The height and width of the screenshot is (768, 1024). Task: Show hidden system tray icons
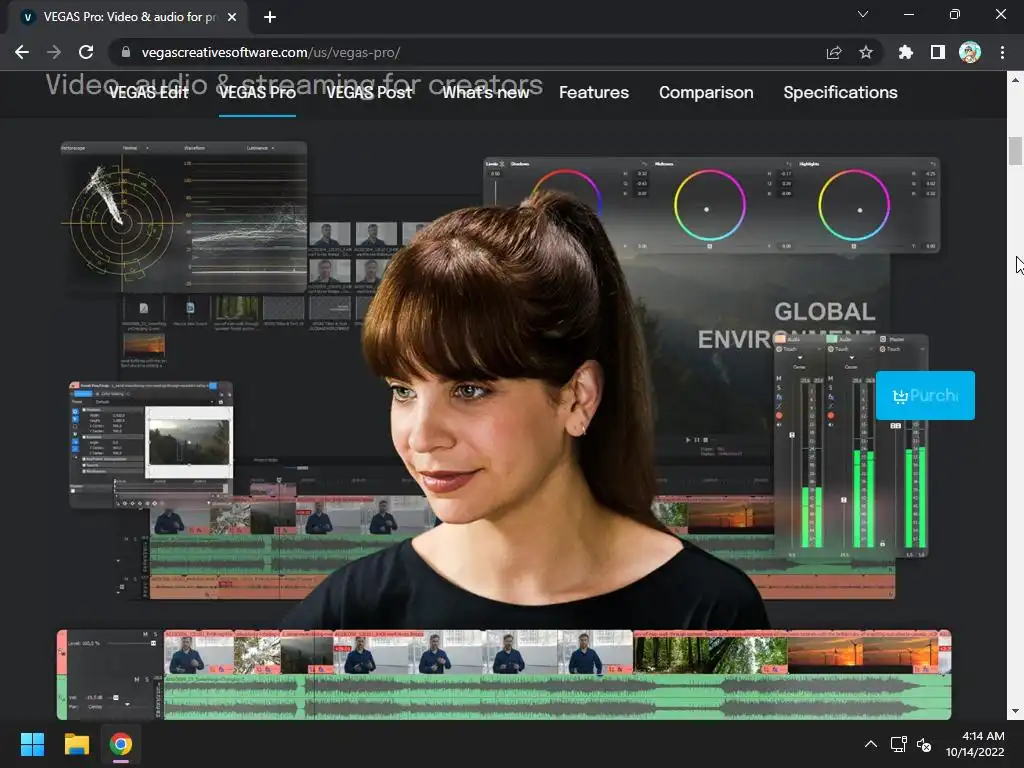[871, 744]
